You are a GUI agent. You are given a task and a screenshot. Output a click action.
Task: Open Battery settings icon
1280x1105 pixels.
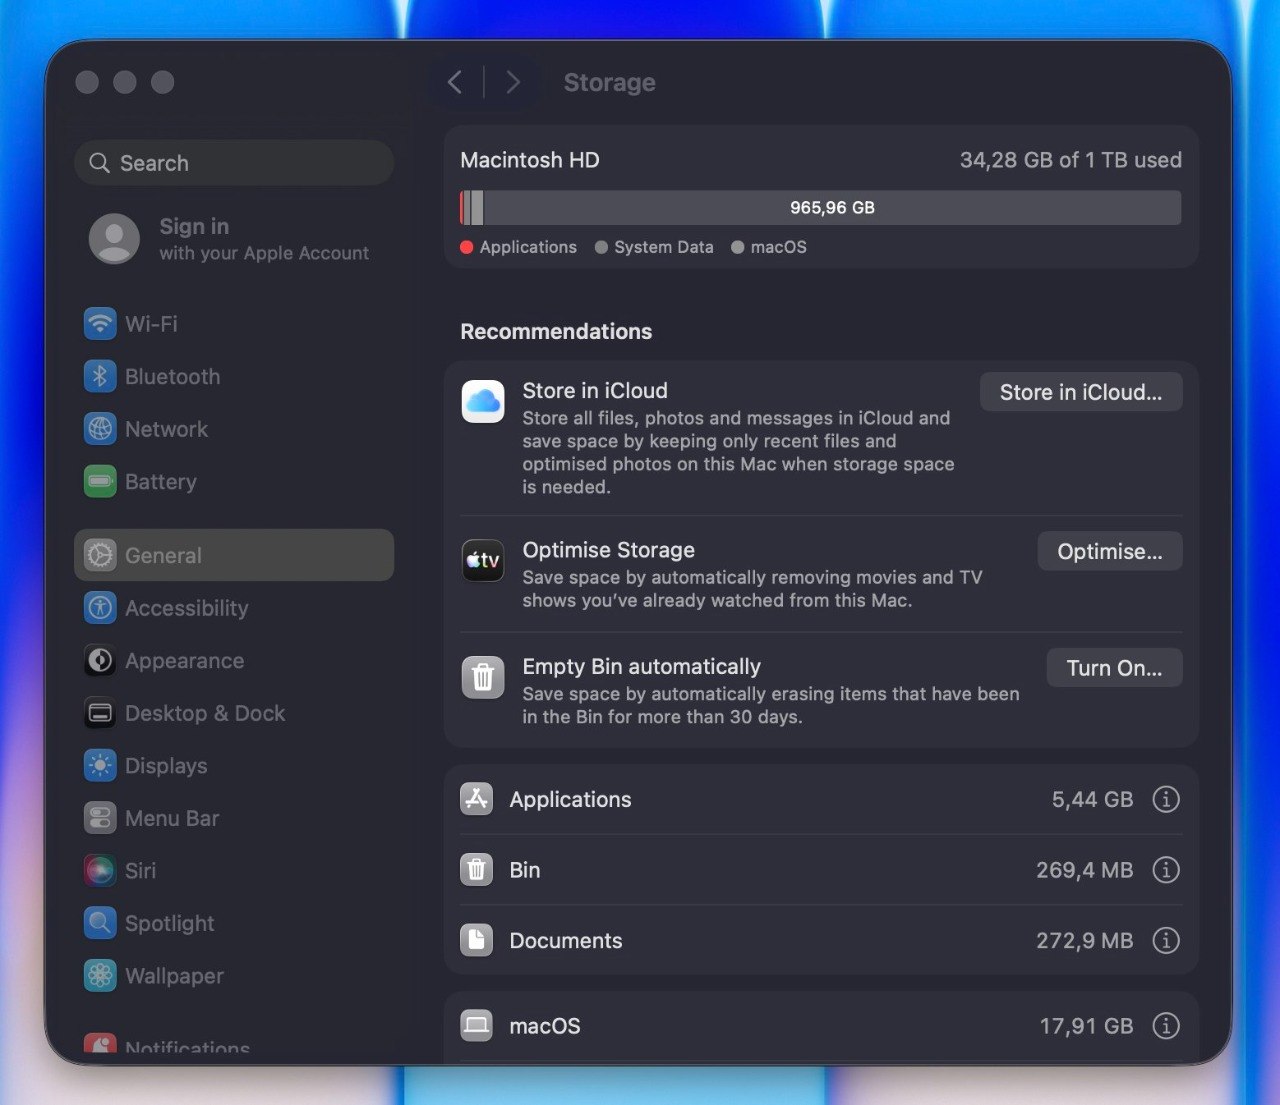tap(100, 481)
